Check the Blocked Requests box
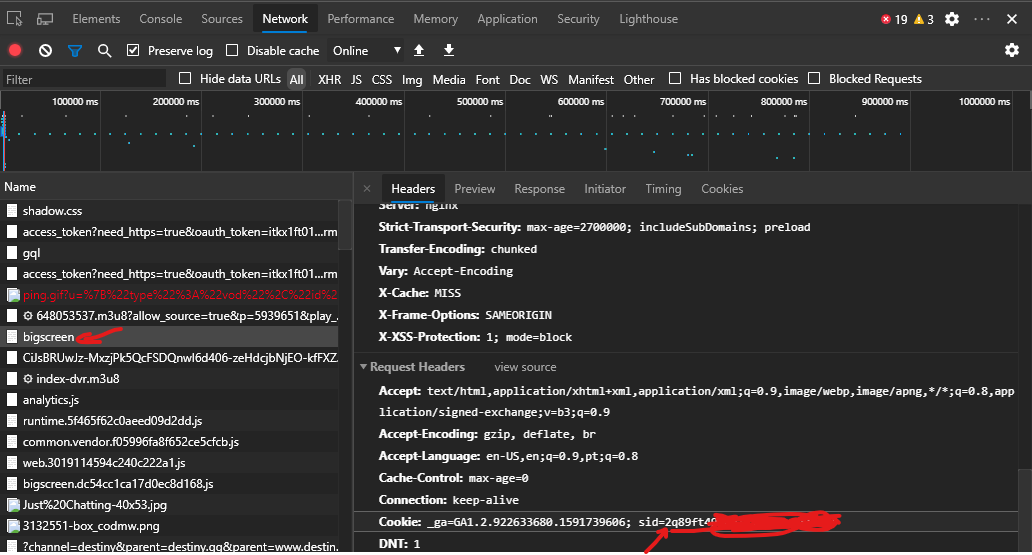Screen dimensions: 1032x555 point(814,78)
